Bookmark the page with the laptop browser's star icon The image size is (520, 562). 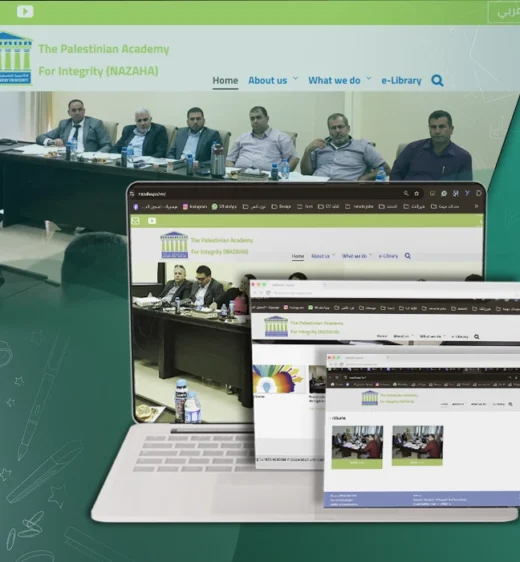tap(416, 194)
